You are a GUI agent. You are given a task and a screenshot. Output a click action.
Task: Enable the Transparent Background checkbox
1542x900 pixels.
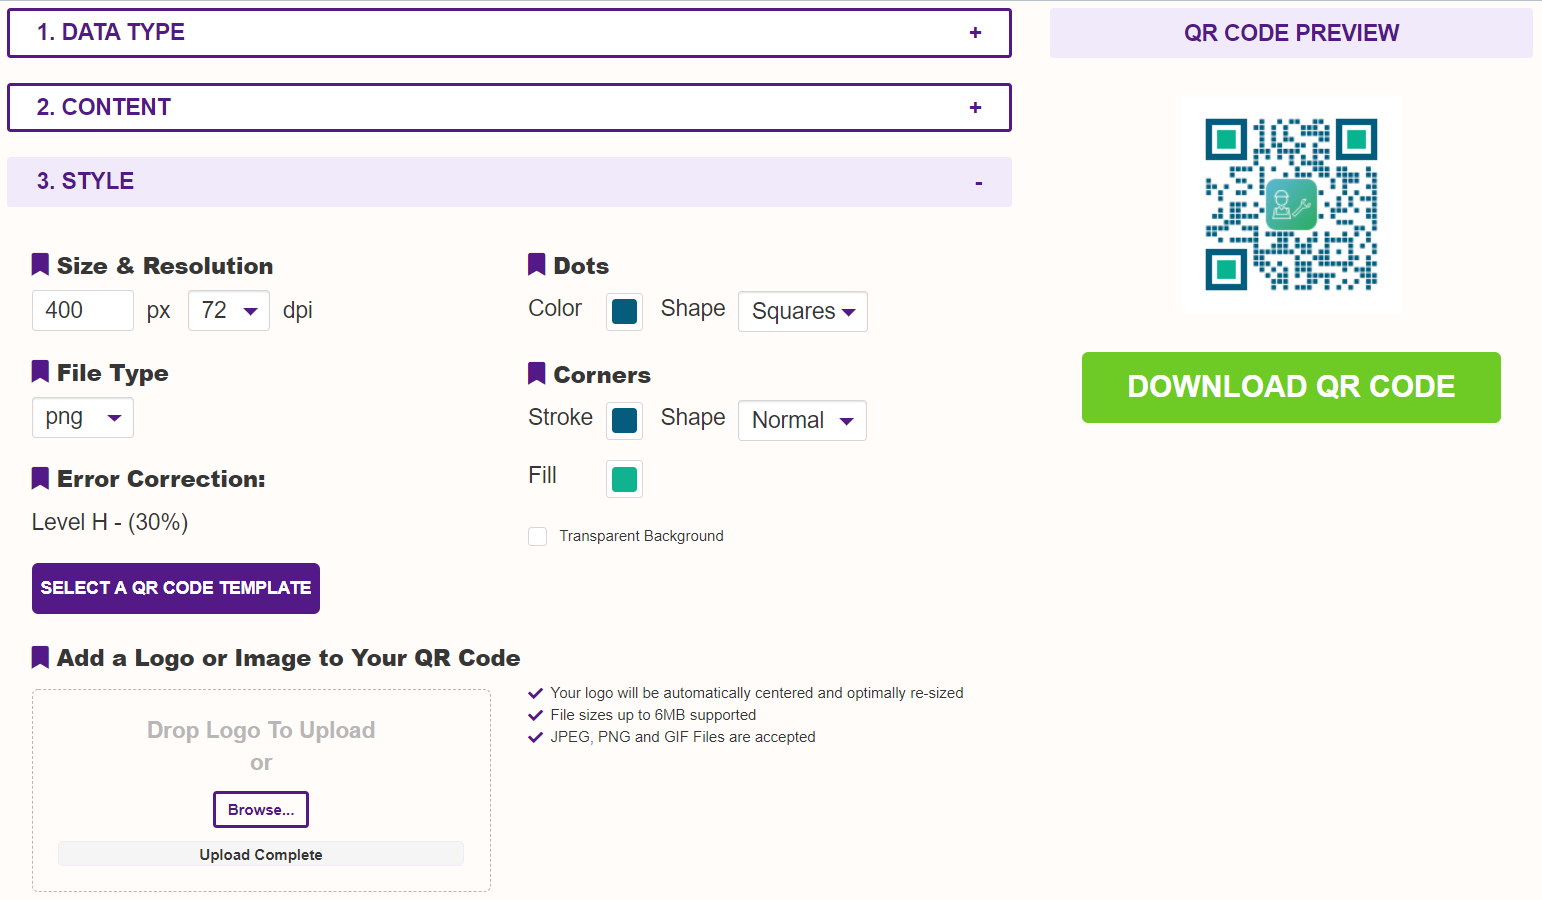538,536
